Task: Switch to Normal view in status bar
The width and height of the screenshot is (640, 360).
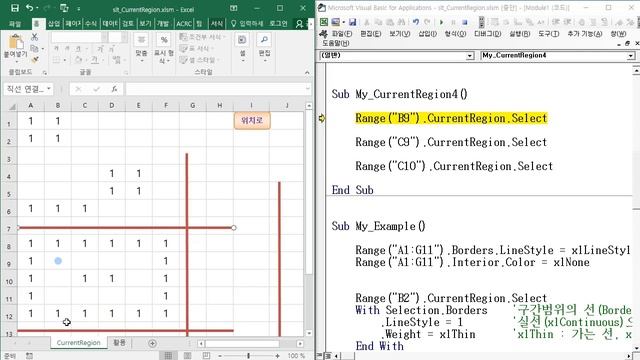Action: 168,356
